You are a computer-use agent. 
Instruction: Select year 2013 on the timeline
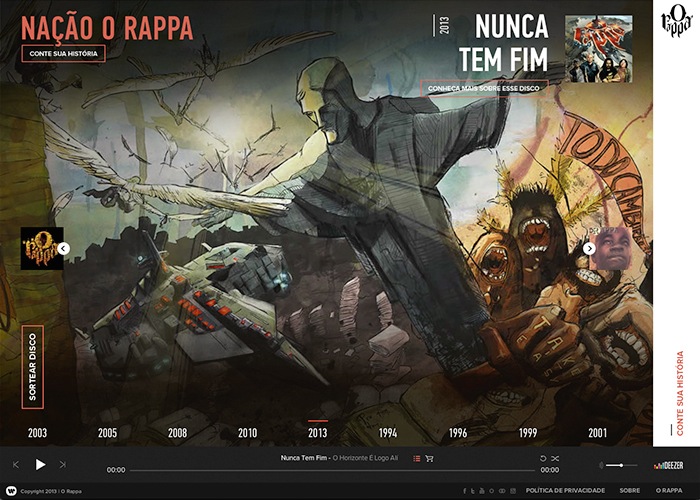[317, 433]
